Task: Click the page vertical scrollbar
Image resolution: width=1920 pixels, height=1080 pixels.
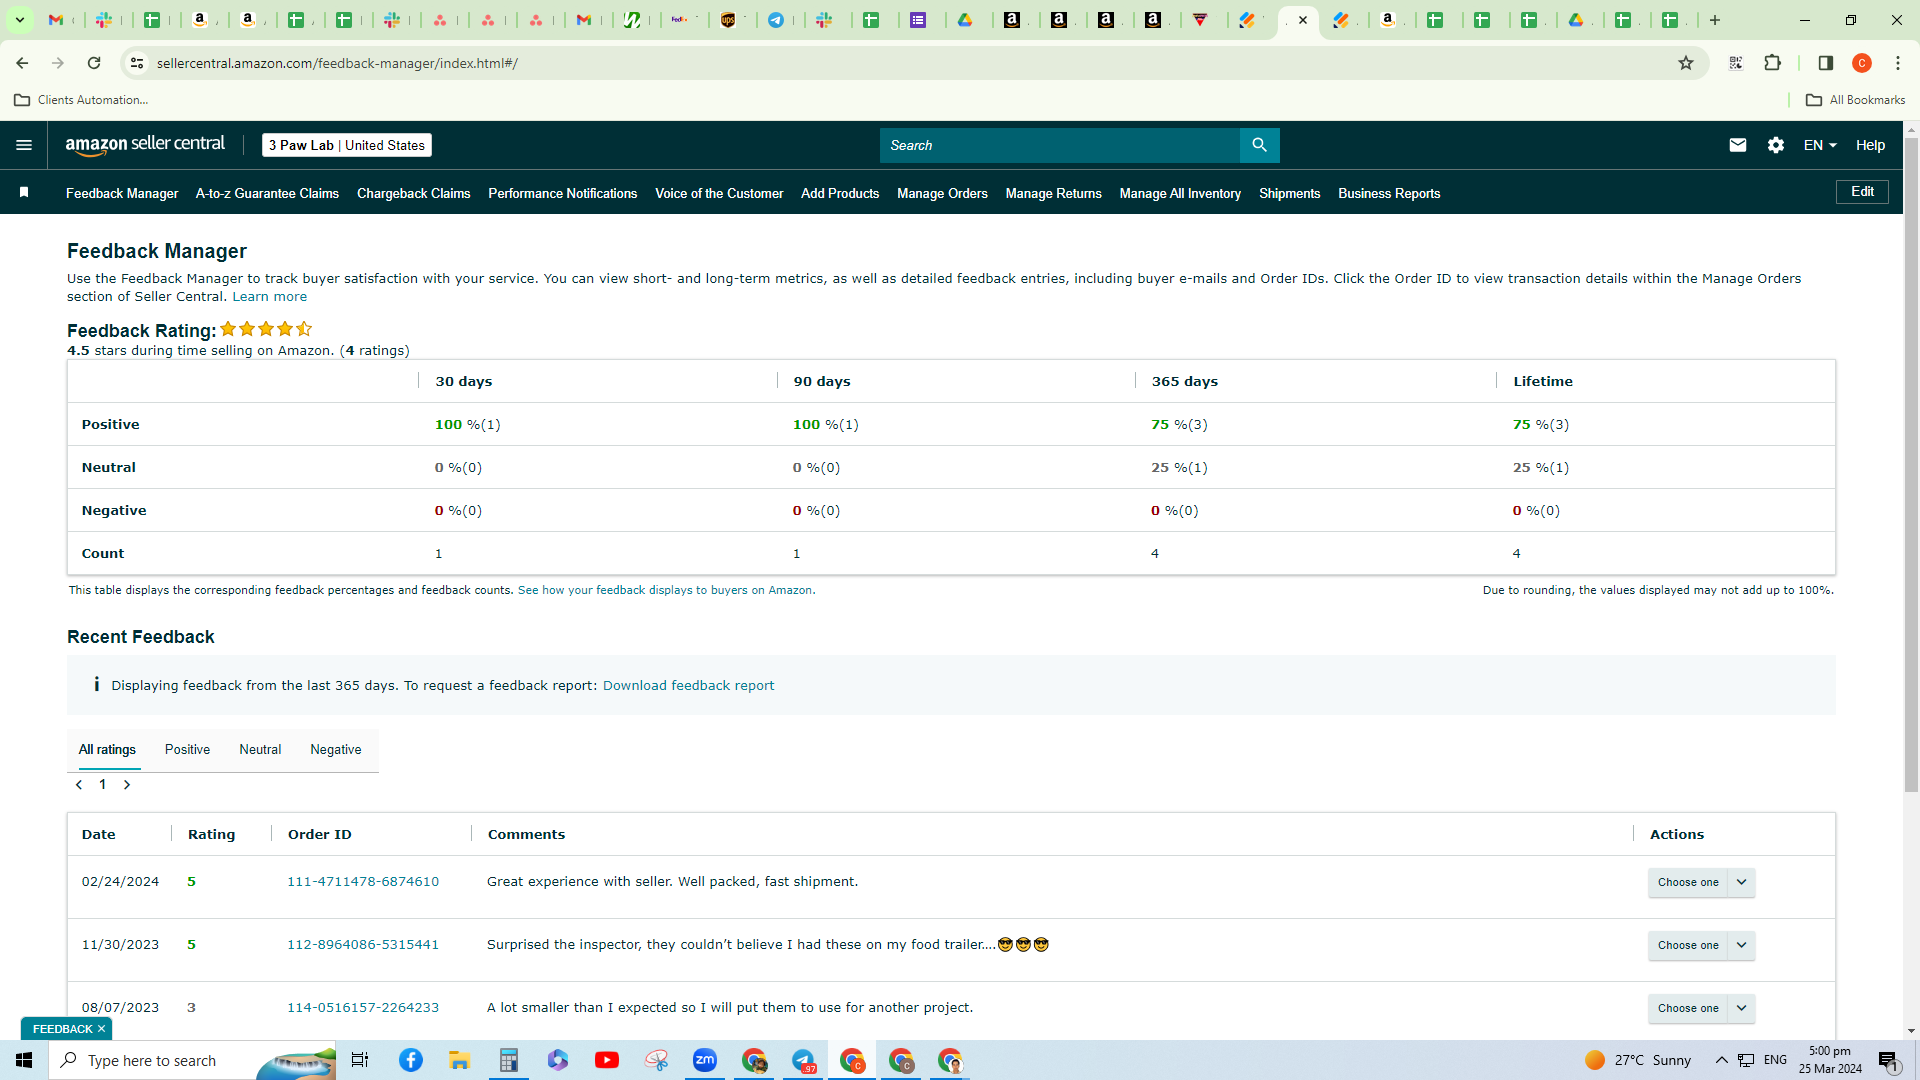Action: pos(1911,465)
